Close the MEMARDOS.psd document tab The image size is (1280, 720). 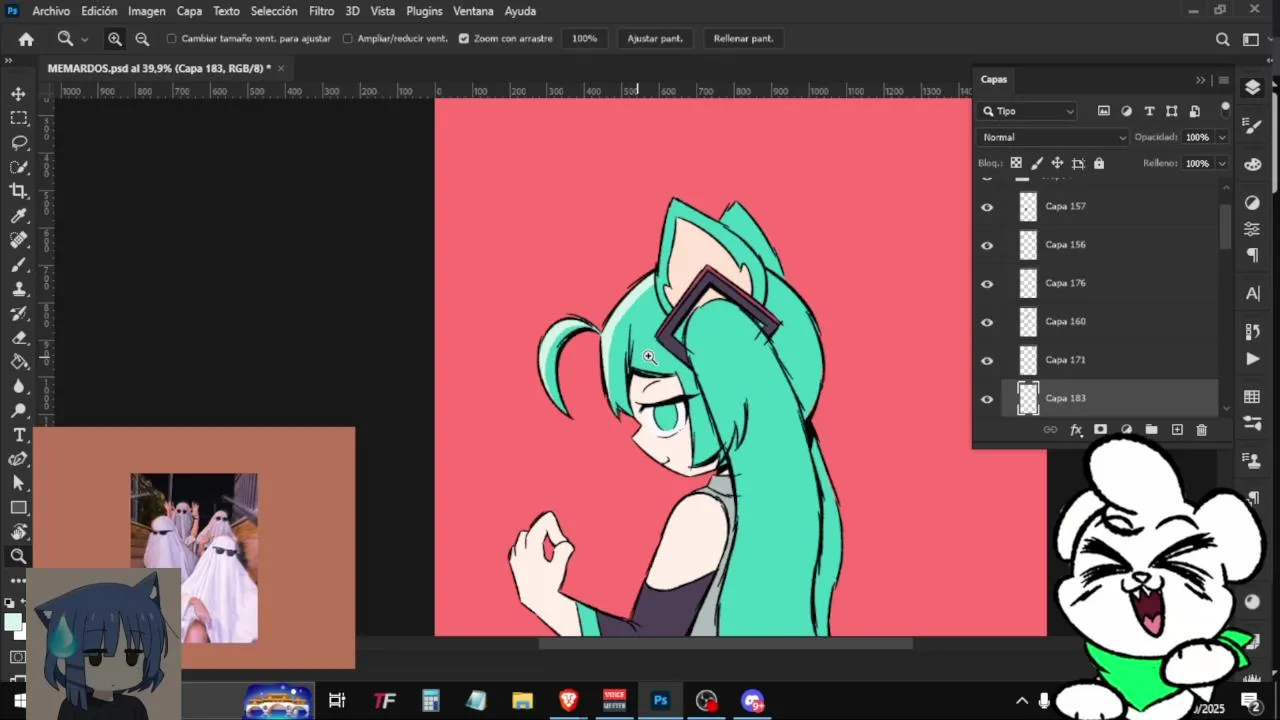pyautogui.click(x=281, y=68)
